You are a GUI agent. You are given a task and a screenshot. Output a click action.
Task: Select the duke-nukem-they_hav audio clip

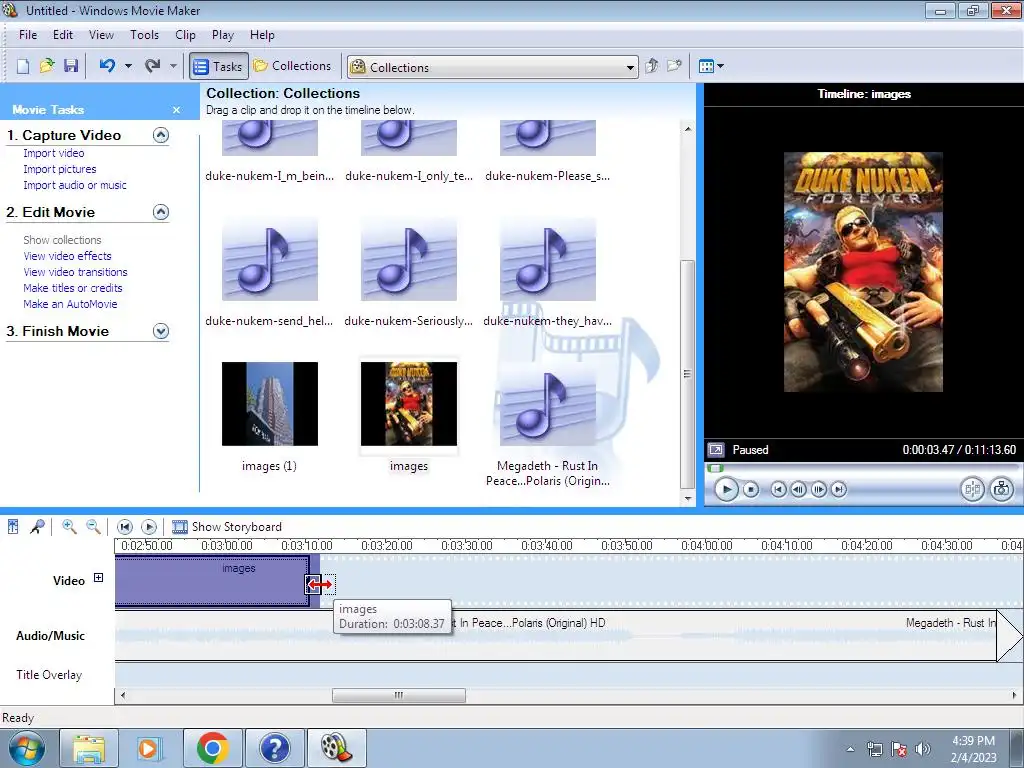click(548, 259)
